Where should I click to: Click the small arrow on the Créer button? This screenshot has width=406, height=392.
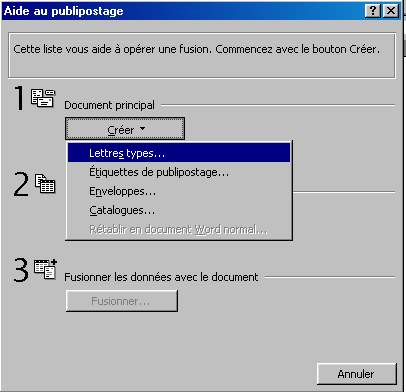(x=142, y=128)
